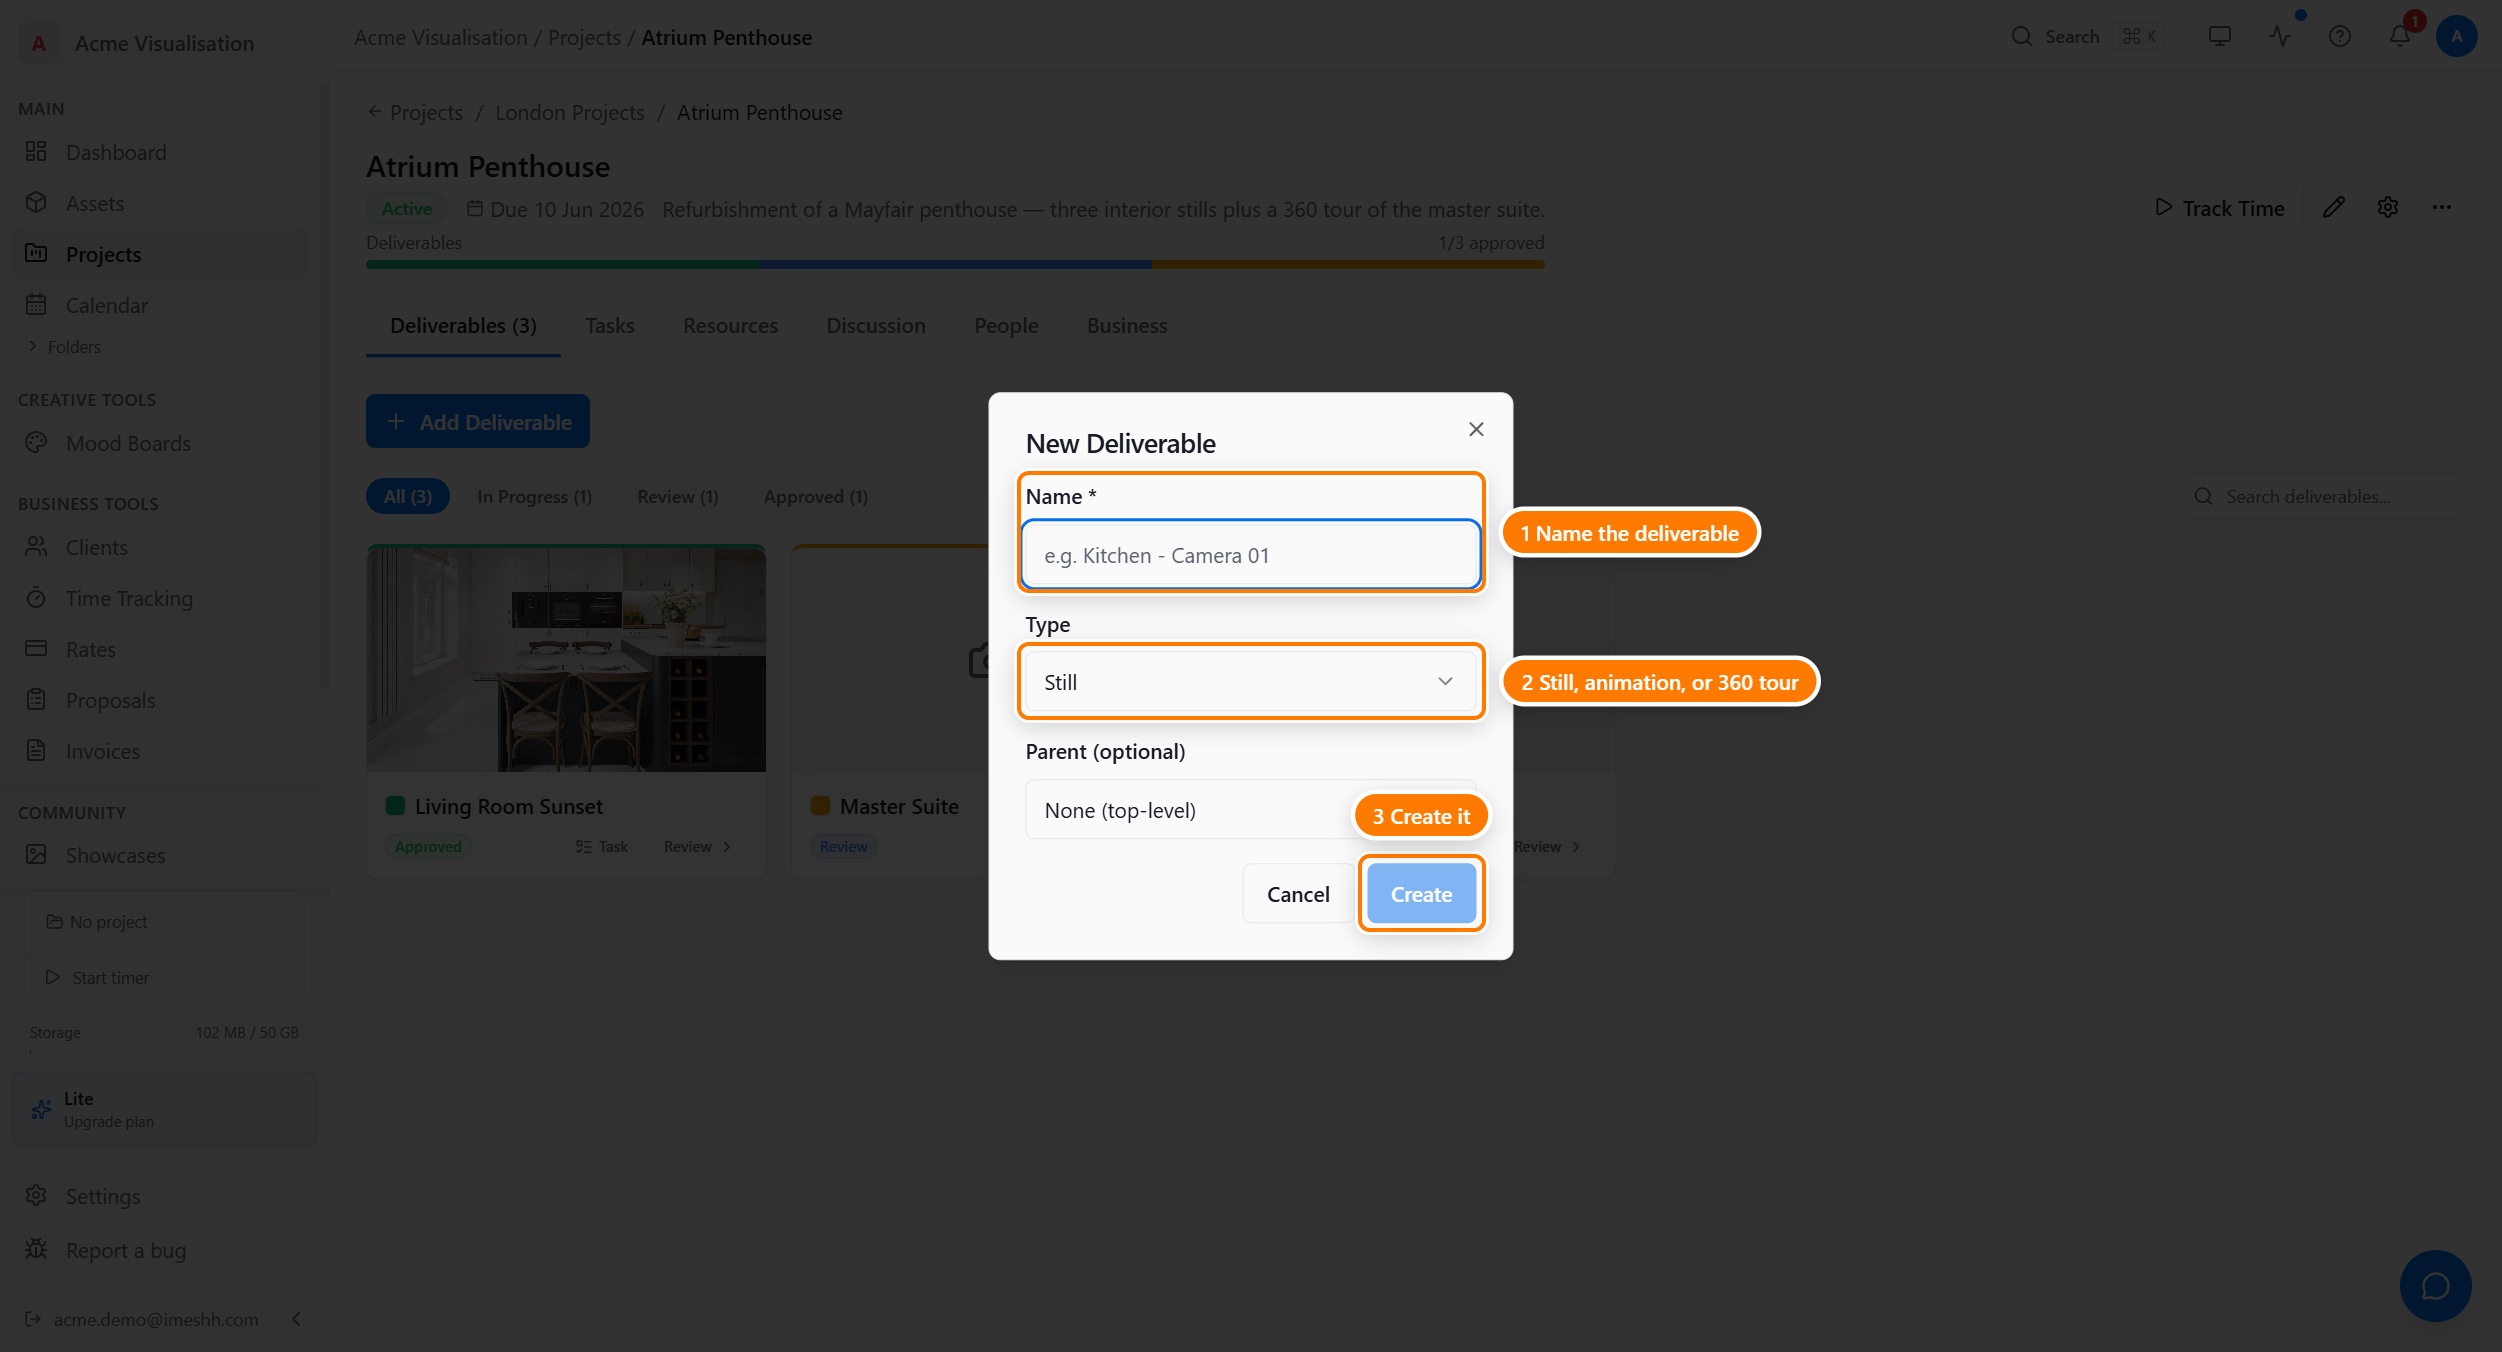Click the deliverables progress bar
This screenshot has height=1352, width=2502.
(x=955, y=264)
